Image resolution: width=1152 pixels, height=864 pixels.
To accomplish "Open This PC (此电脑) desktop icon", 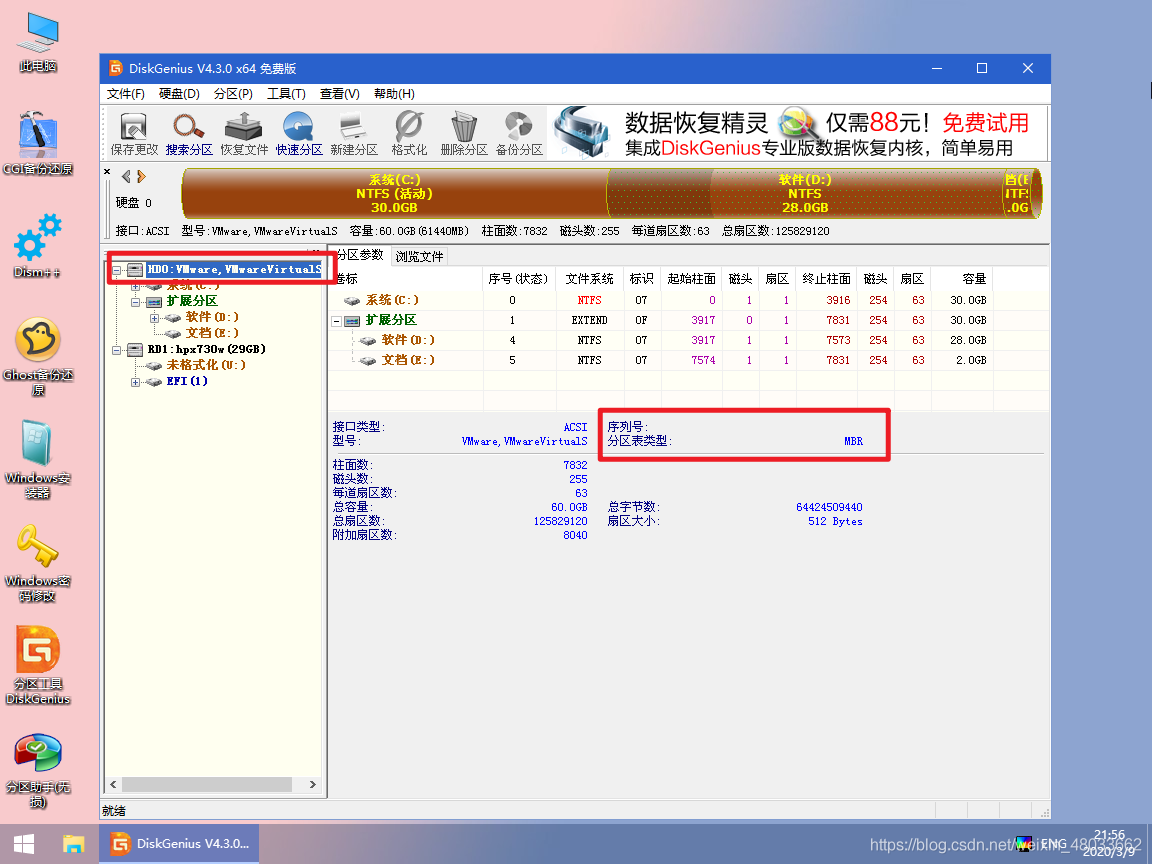I will click(x=38, y=43).
